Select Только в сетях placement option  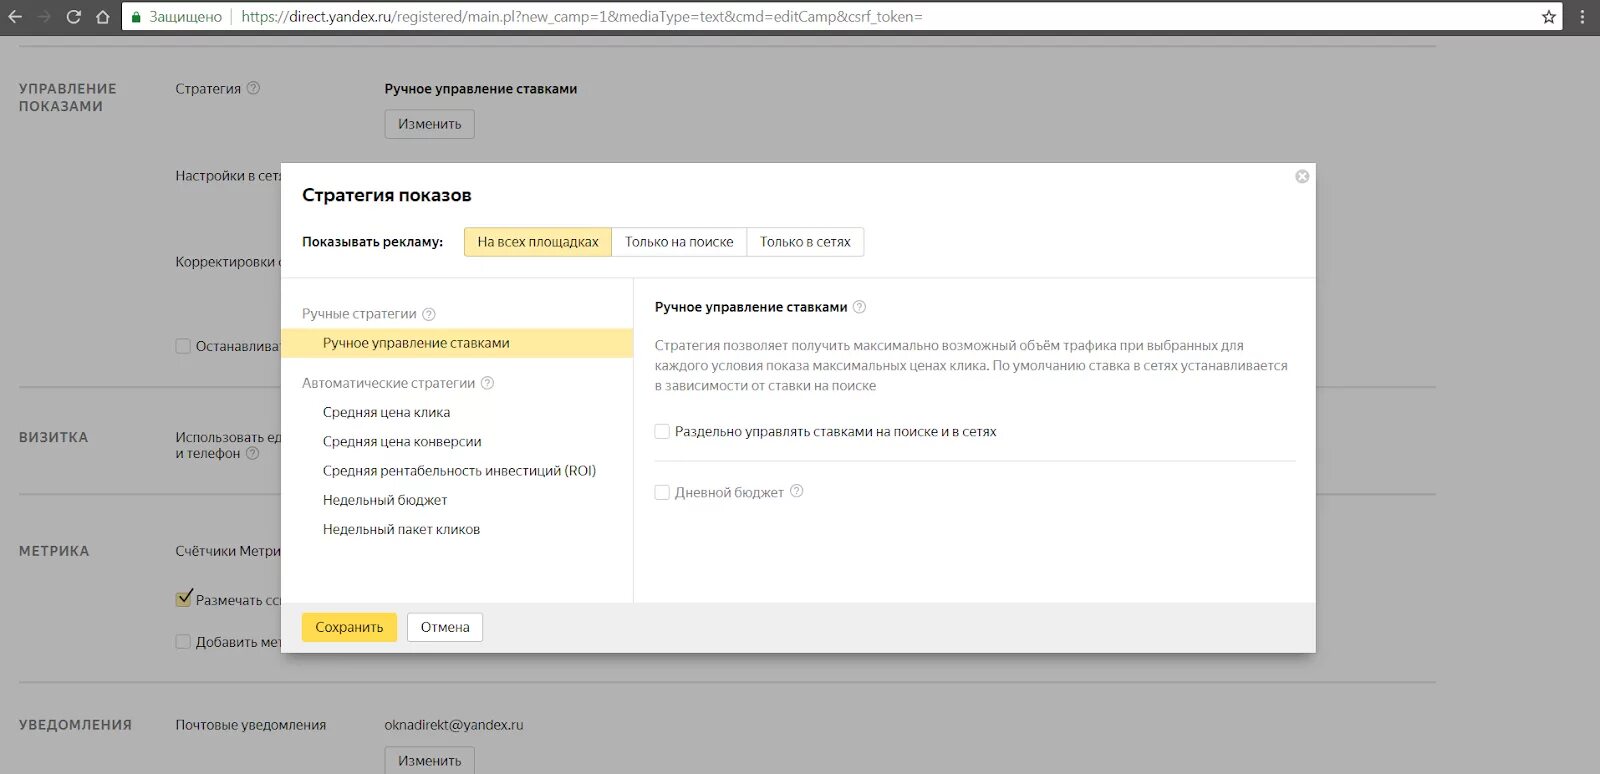tap(805, 242)
